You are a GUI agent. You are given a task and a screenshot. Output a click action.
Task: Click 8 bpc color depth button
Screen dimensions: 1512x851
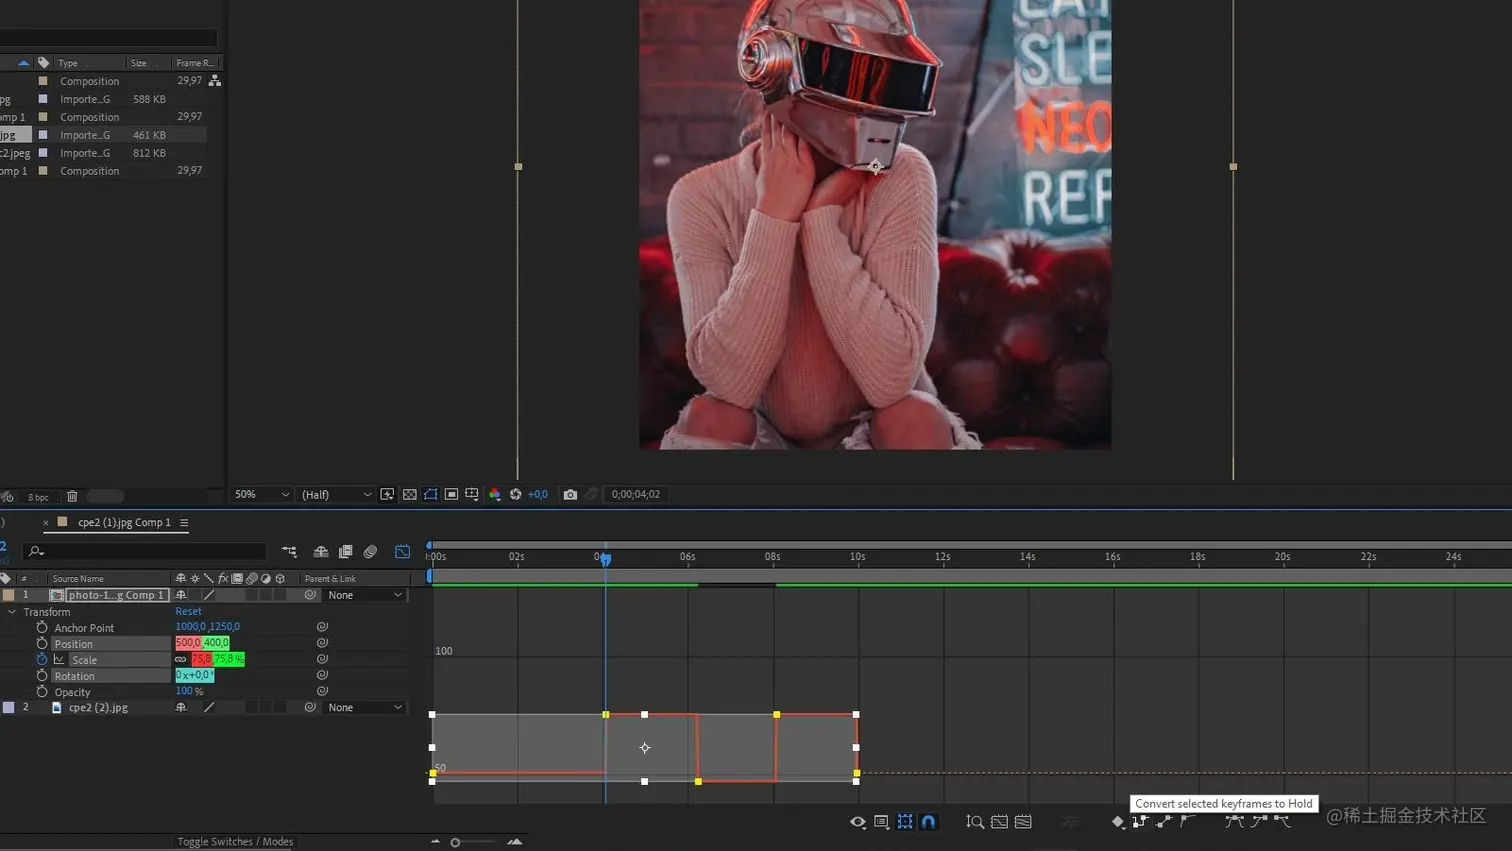[x=38, y=497]
